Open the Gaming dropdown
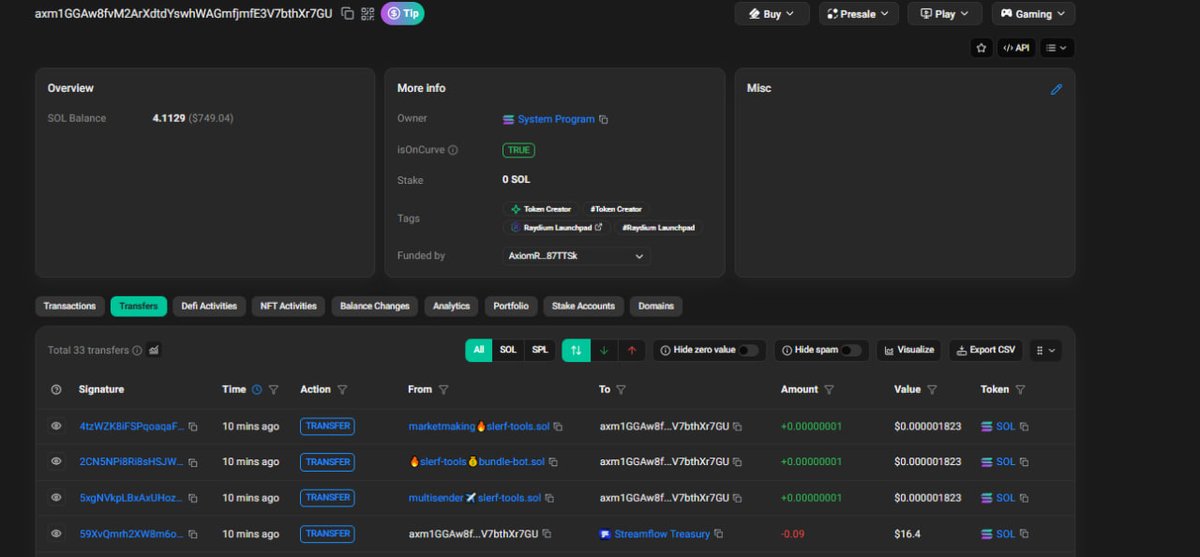 coord(1033,14)
